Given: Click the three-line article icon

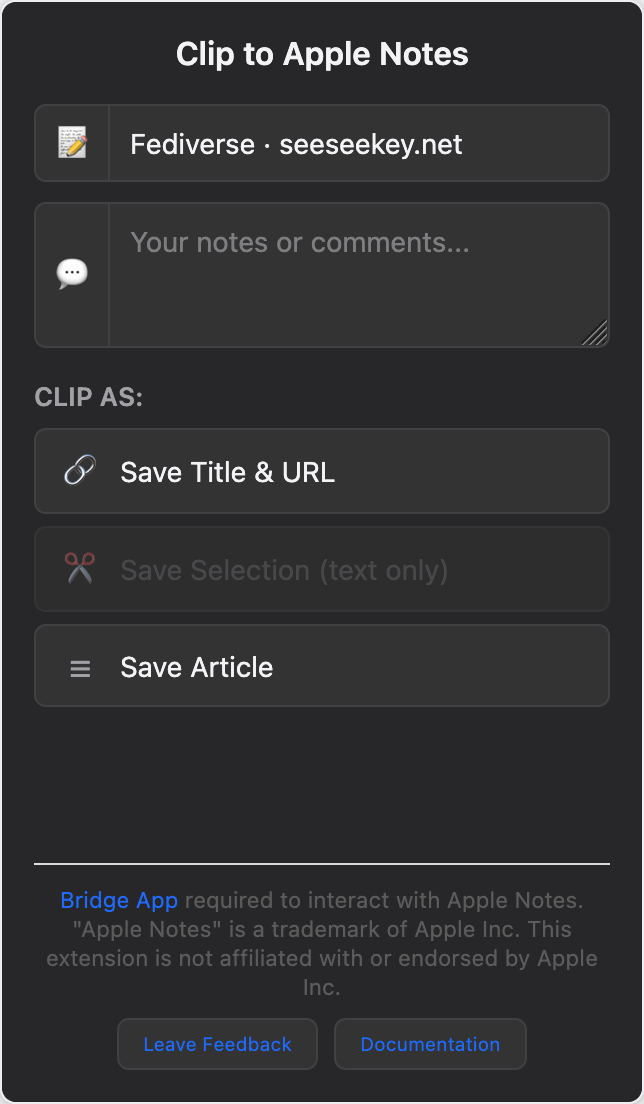Looking at the screenshot, I should [80, 668].
